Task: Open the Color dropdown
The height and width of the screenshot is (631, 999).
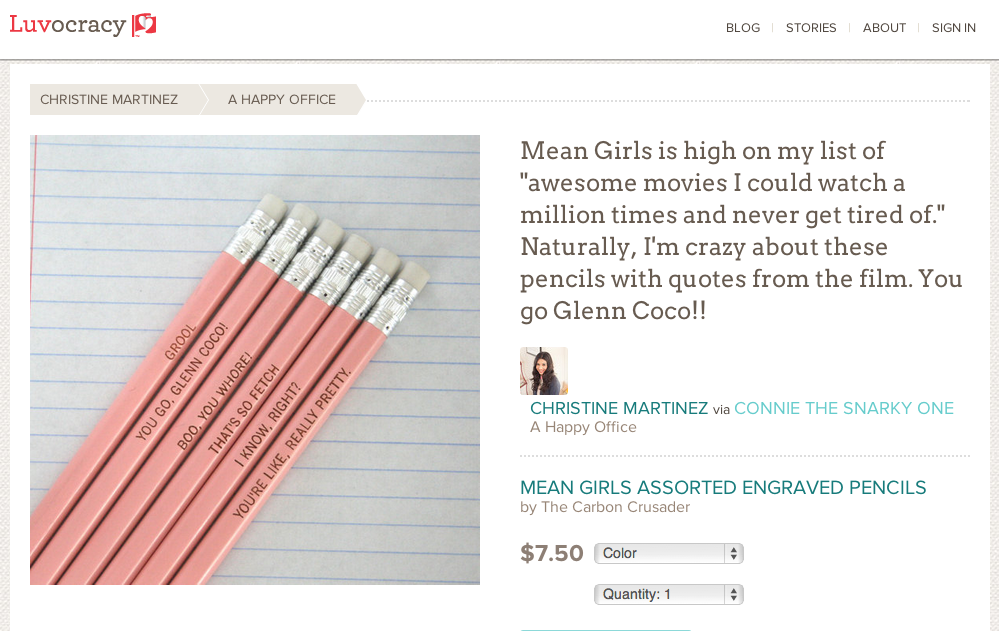Action: pos(669,553)
